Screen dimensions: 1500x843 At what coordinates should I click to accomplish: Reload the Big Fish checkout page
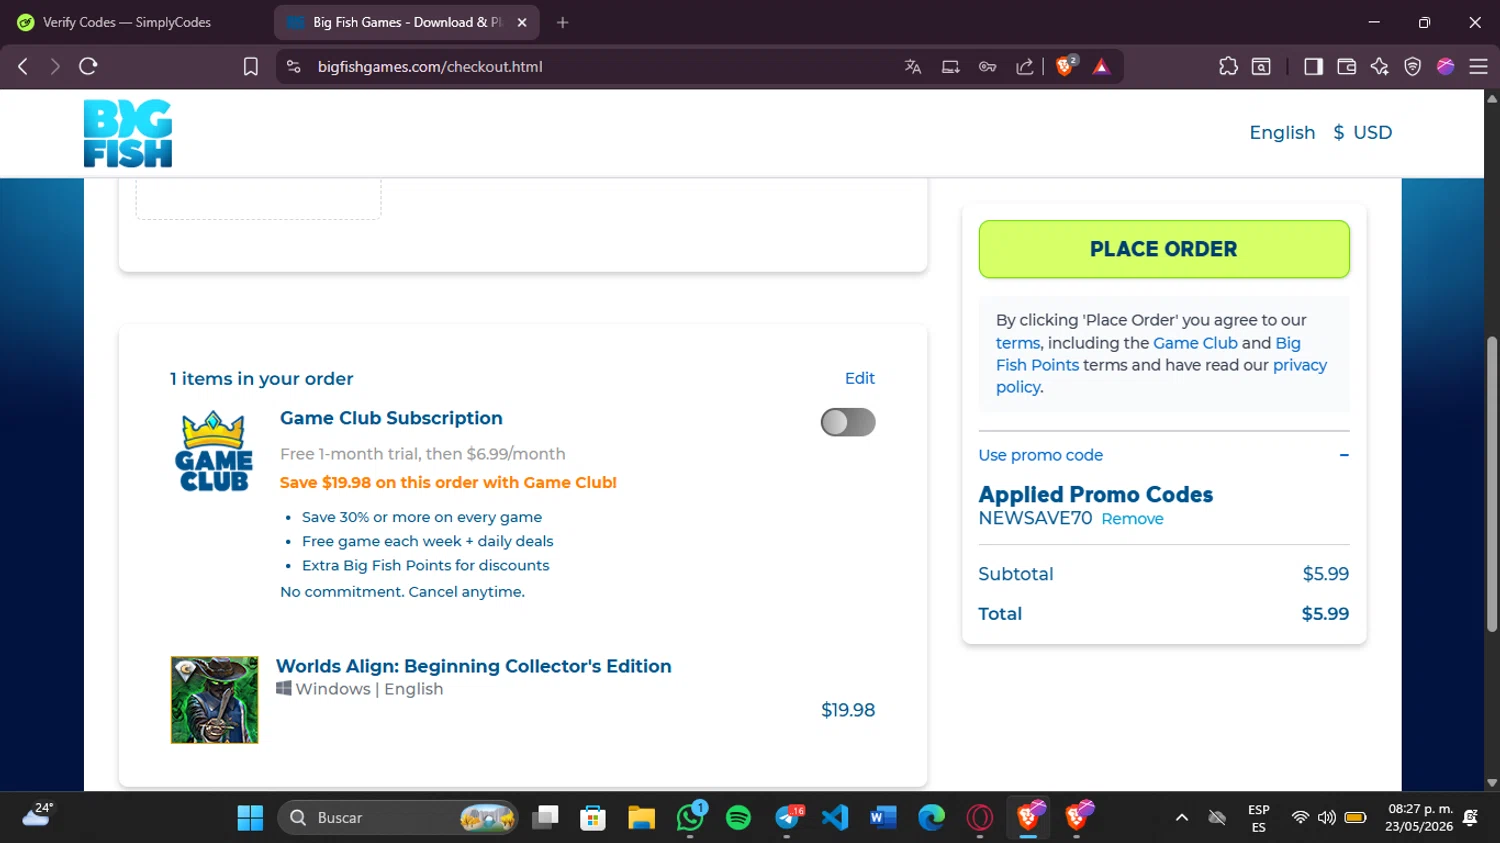tap(88, 67)
